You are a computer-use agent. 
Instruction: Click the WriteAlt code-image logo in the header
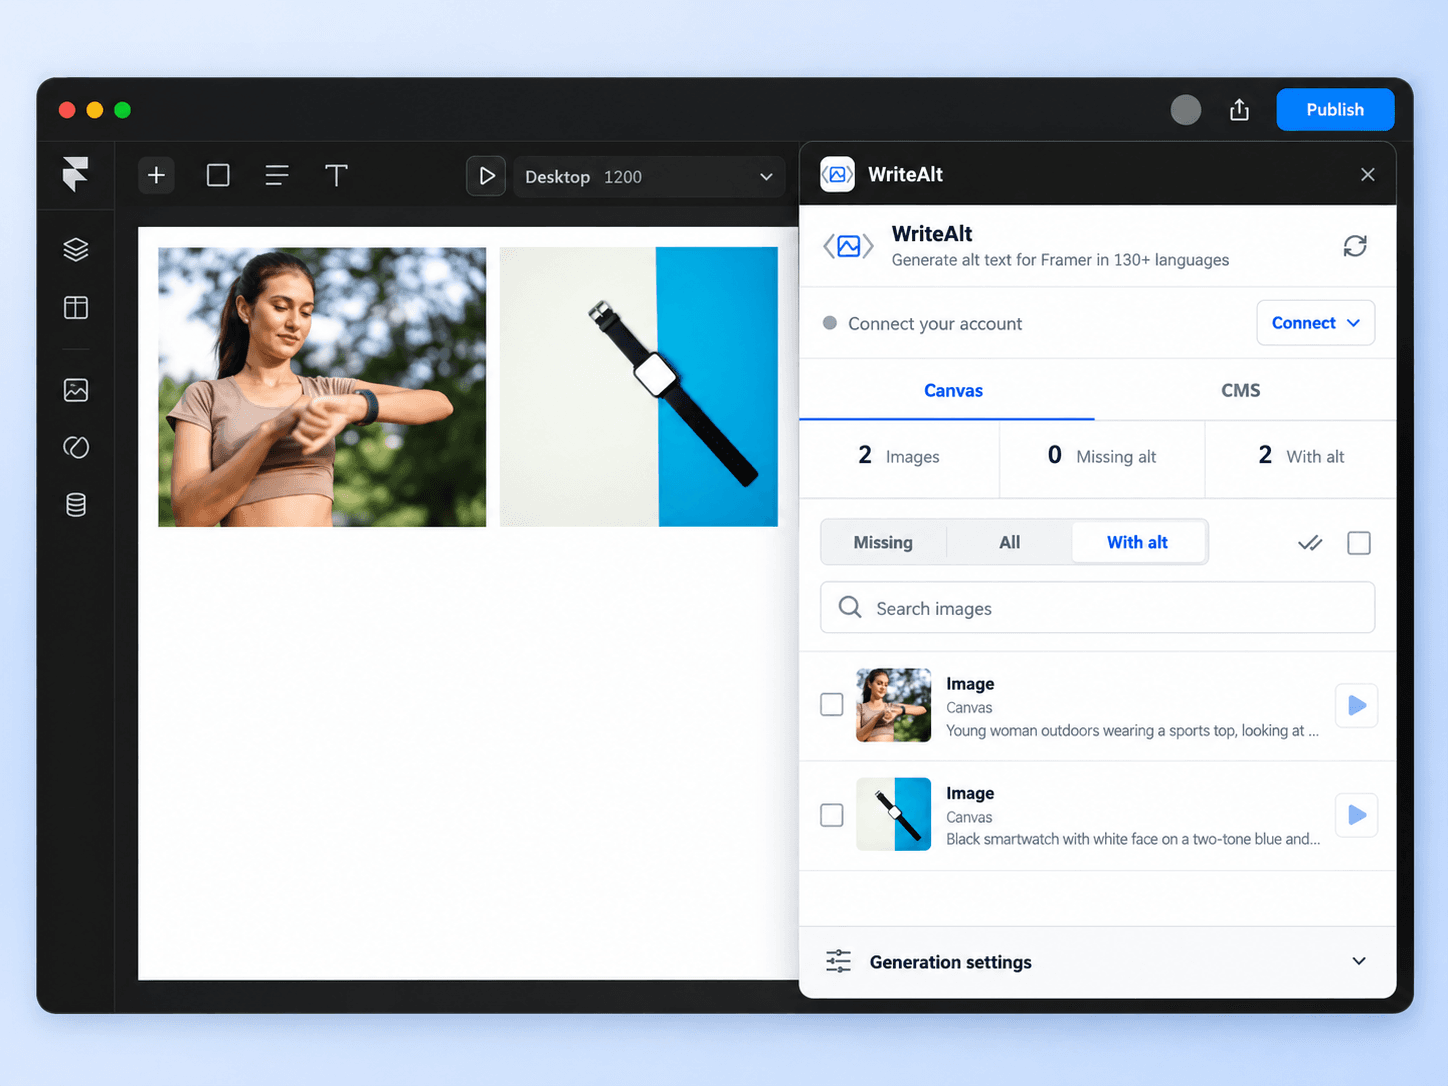click(x=848, y=246)
